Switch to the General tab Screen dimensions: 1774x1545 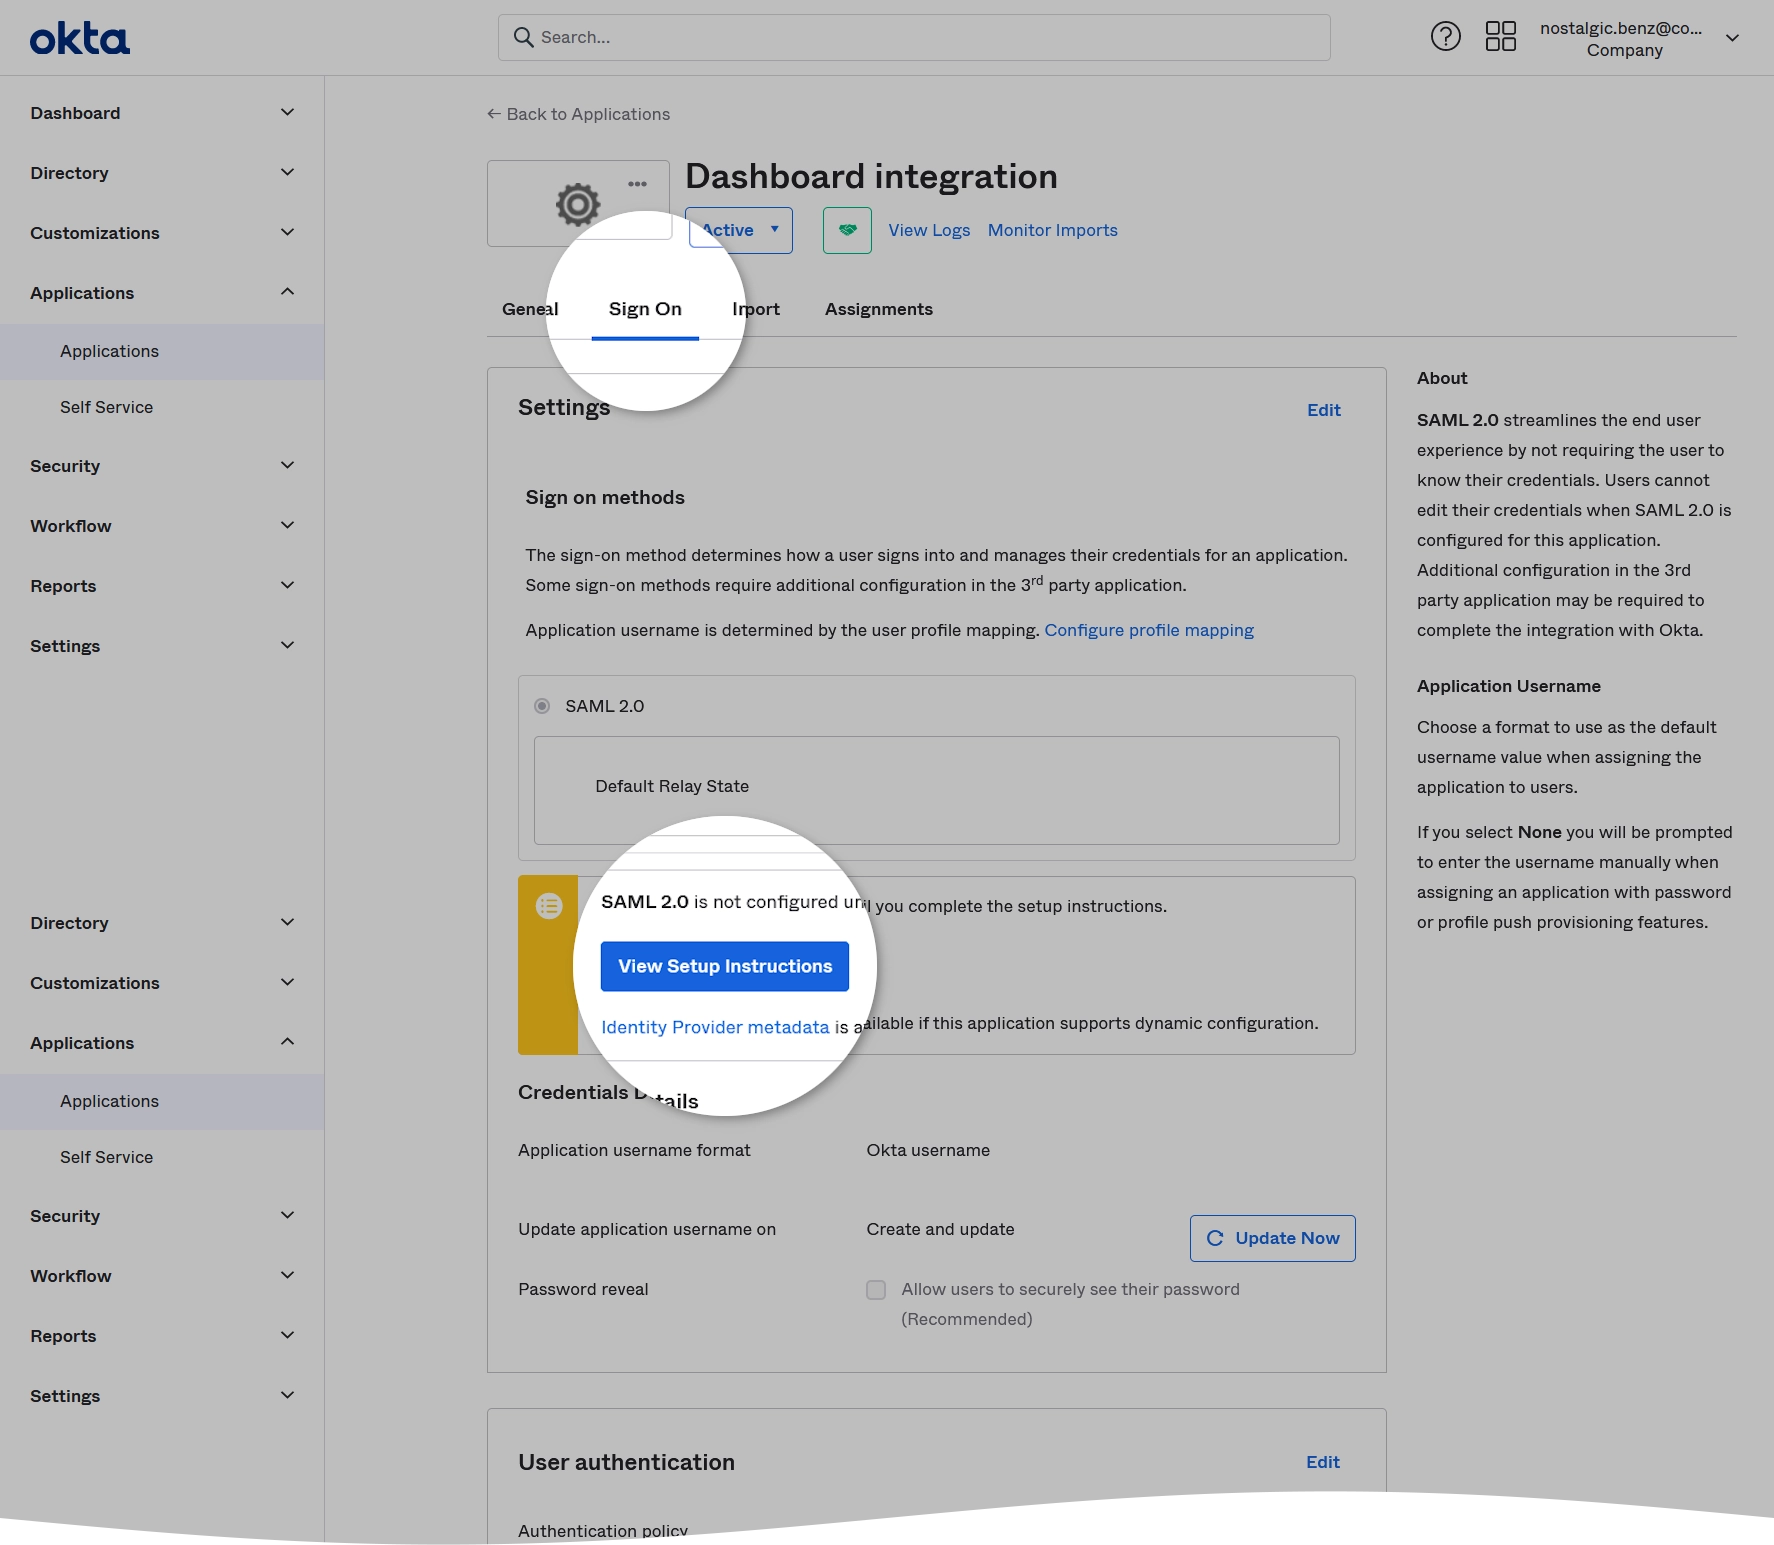530,309
